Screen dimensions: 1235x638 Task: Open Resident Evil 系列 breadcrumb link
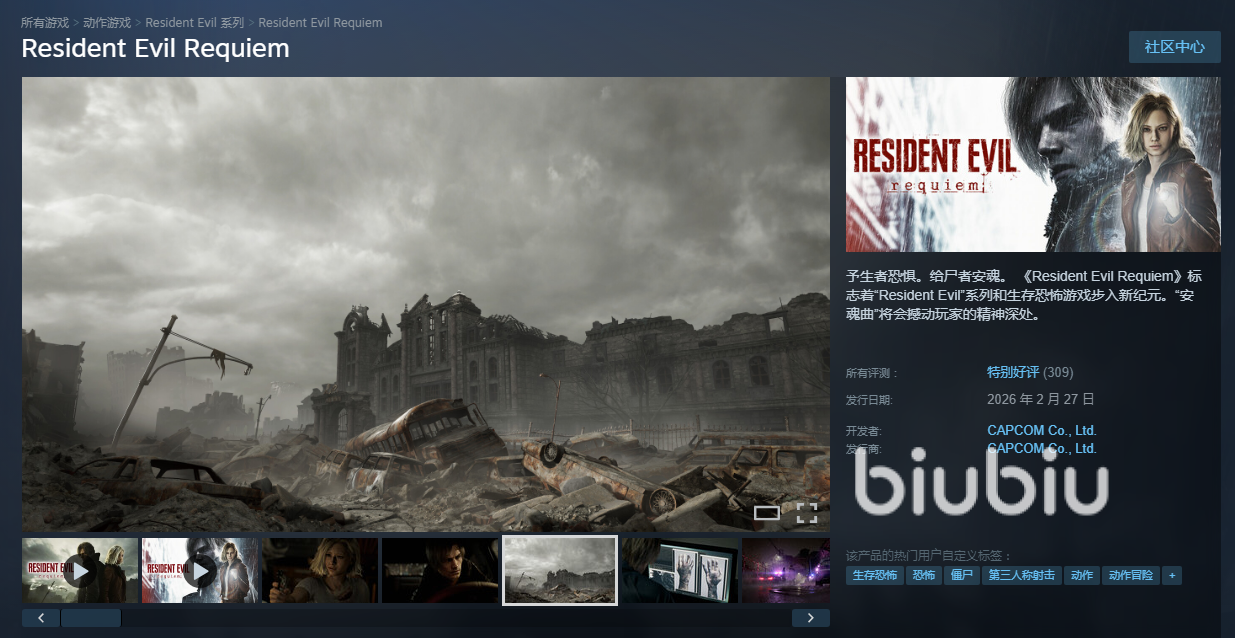194,22
